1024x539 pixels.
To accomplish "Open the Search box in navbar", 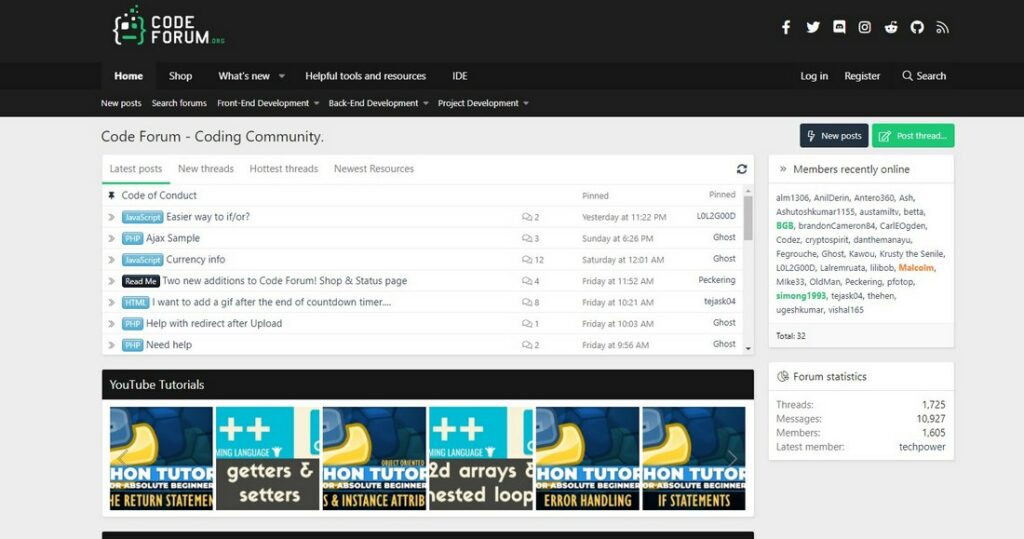I will pyautogui.click(x=924, y=76).
